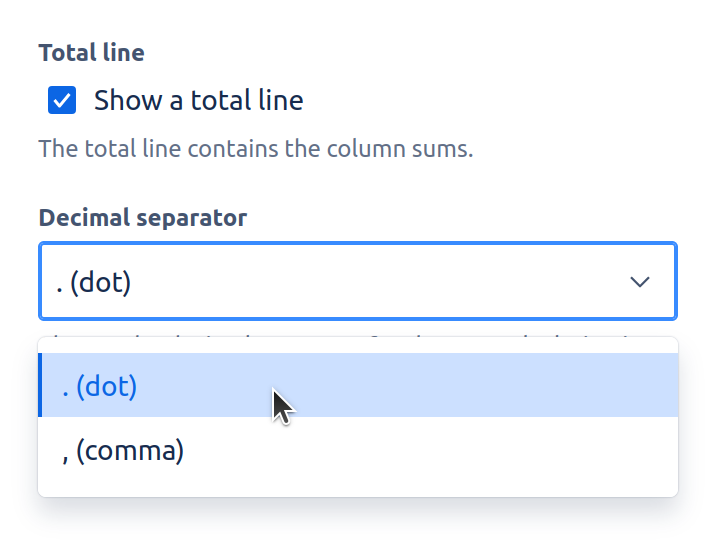
Task: Click the "total line contains the column sums" description
Action: click(255, 150)
